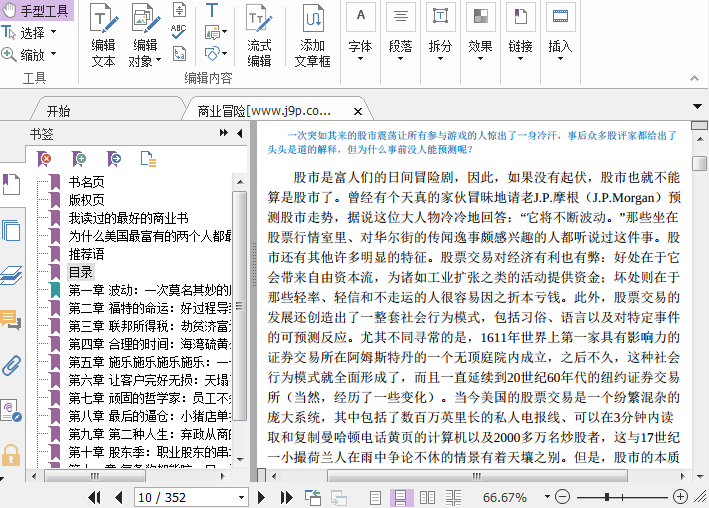The height and width of the screenshot is (508, 709).
Task: Click the Flow Edit (流式编辑) tool
Action: tap(259, 37)
